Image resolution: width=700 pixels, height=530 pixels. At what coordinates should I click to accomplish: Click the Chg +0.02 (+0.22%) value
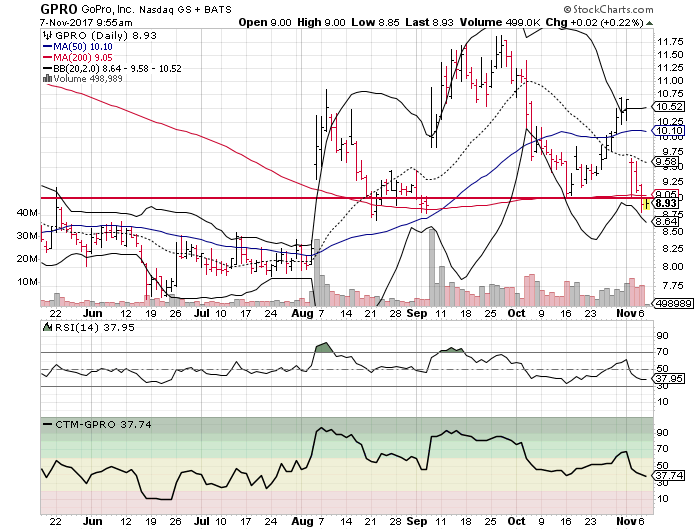click(595, 22)
